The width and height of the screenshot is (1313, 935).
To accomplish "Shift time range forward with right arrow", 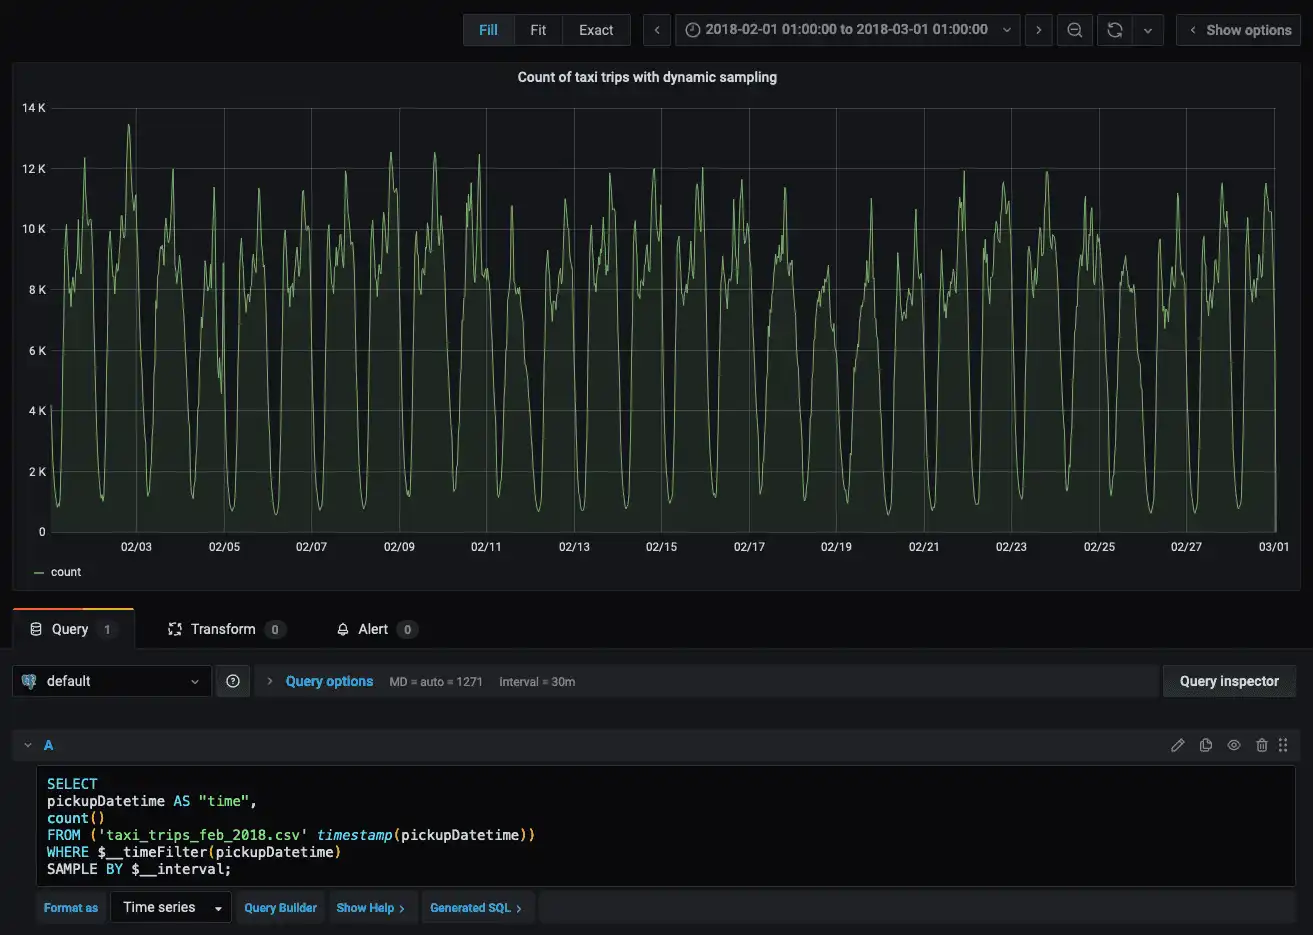I will tap(1038, 30).
